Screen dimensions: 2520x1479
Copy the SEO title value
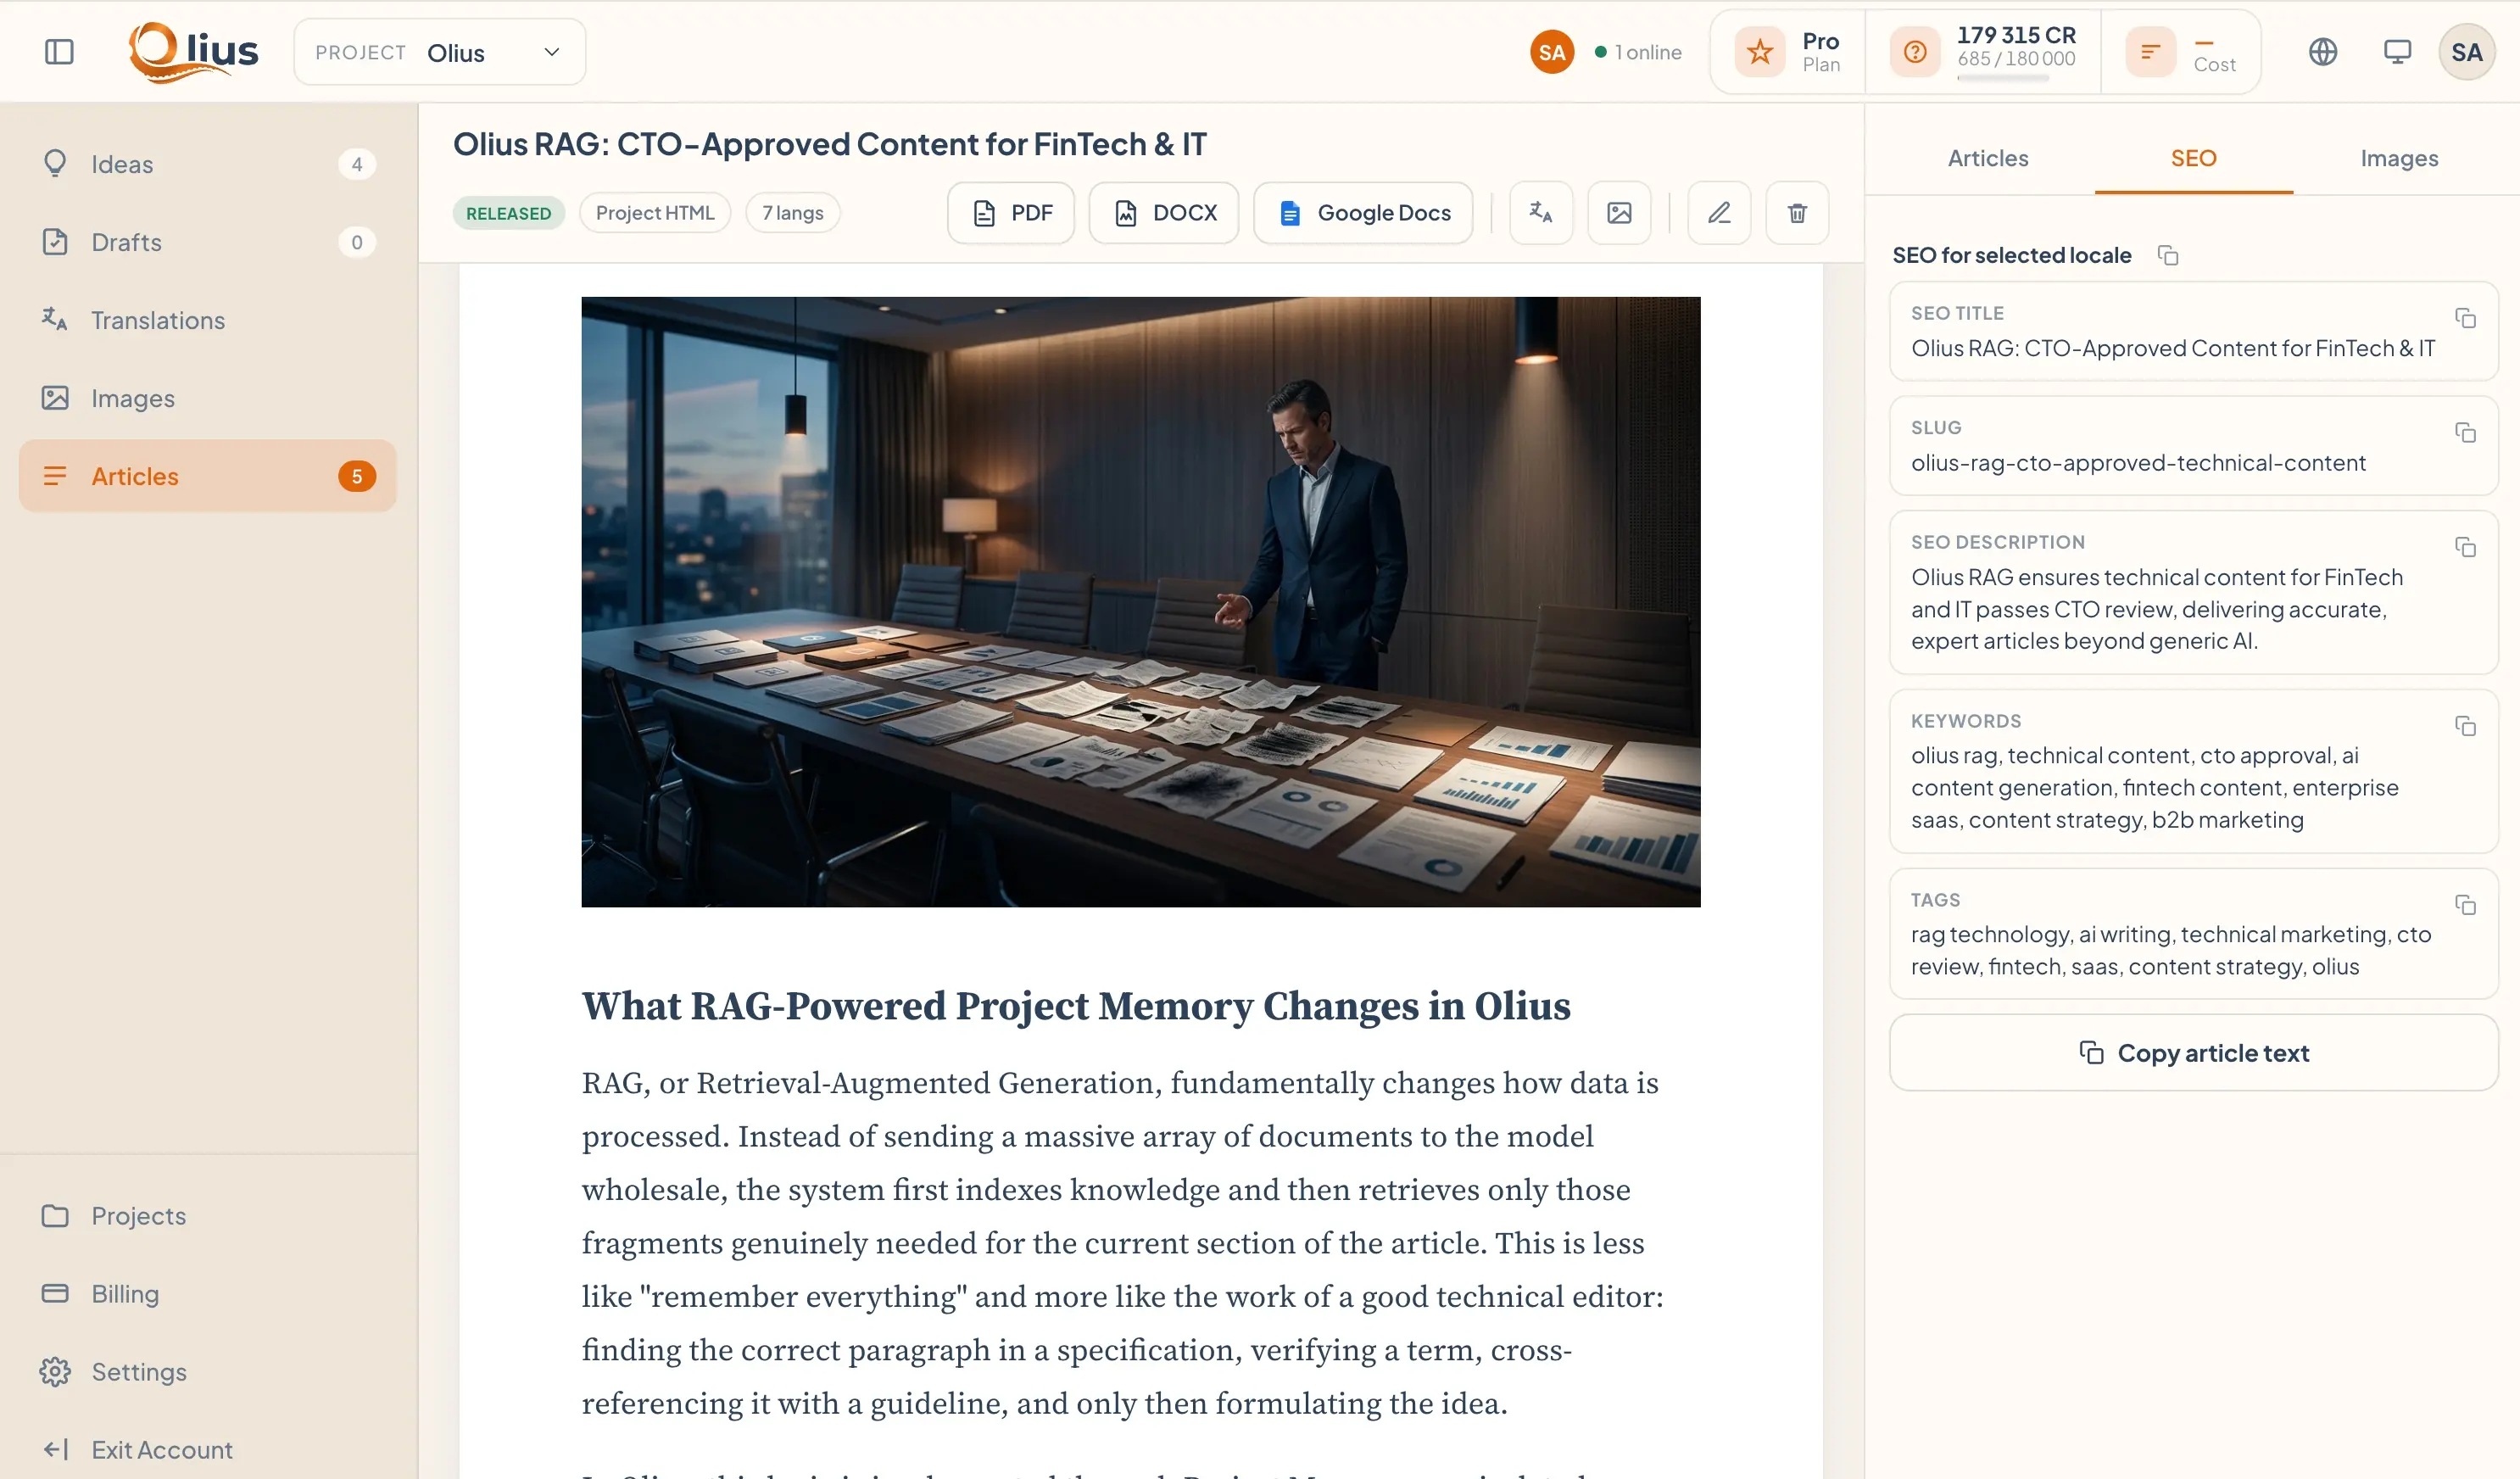[2465, 318]
